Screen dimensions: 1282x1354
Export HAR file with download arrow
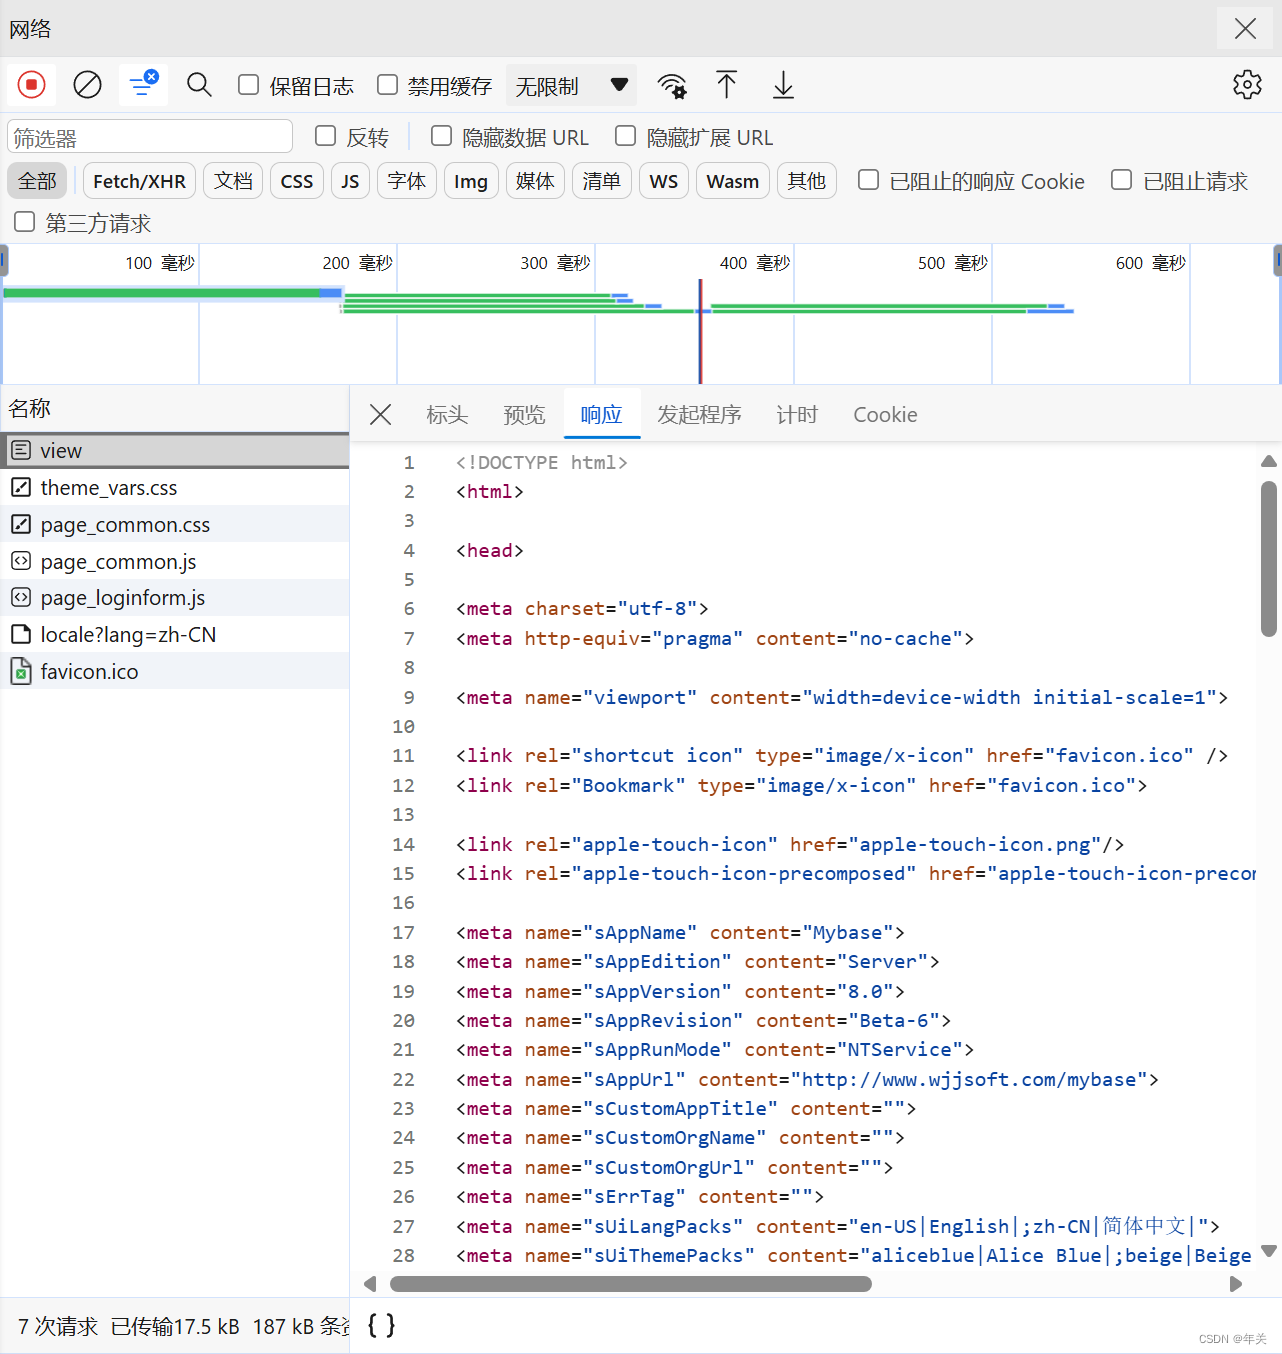[783, 85]
